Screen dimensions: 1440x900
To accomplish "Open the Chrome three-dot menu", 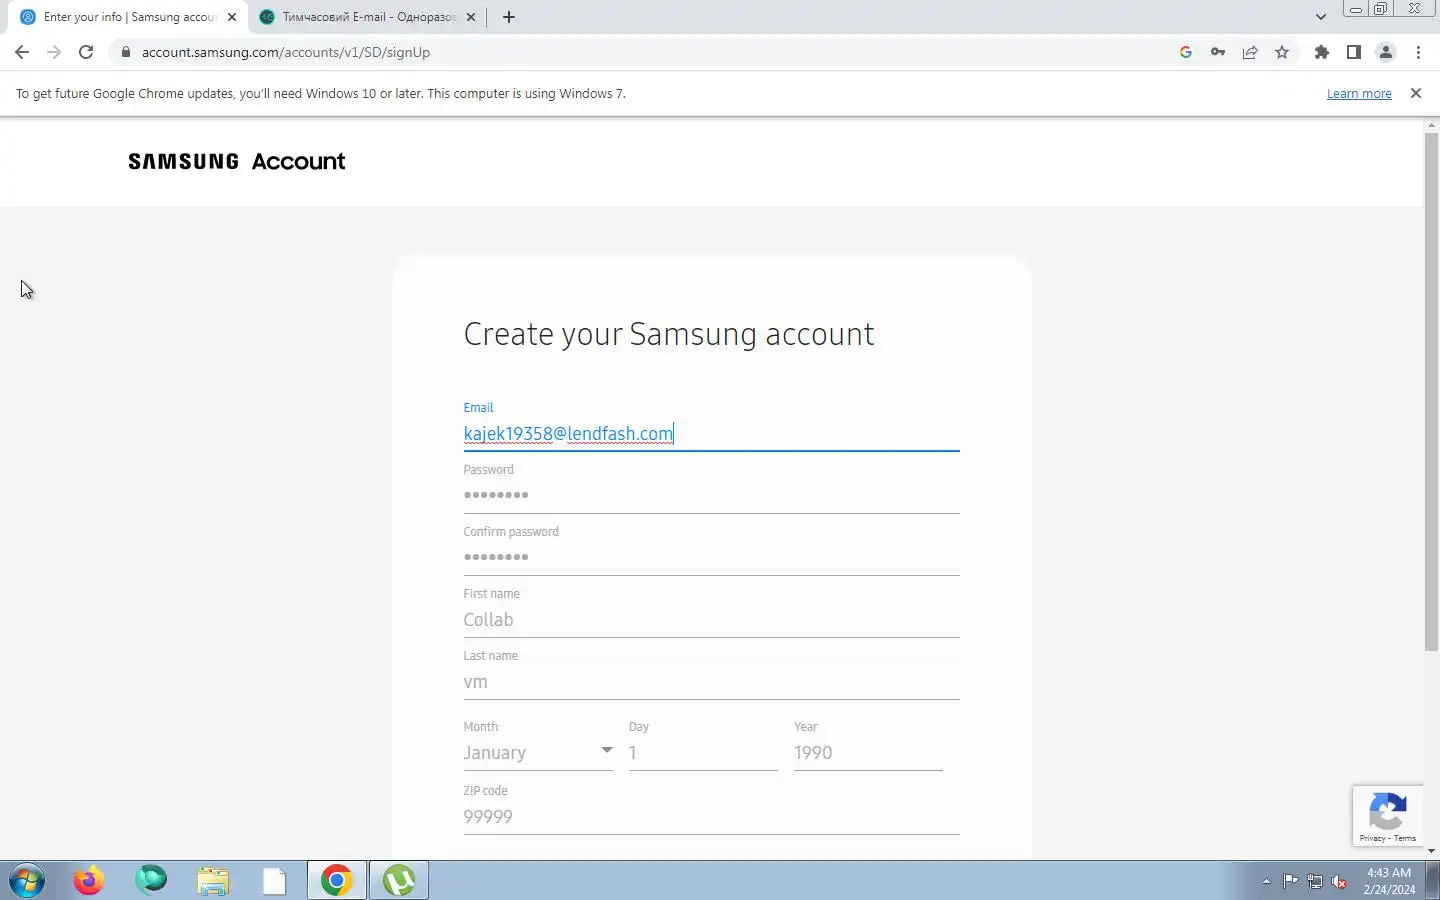I will (x=1418, y=52).
